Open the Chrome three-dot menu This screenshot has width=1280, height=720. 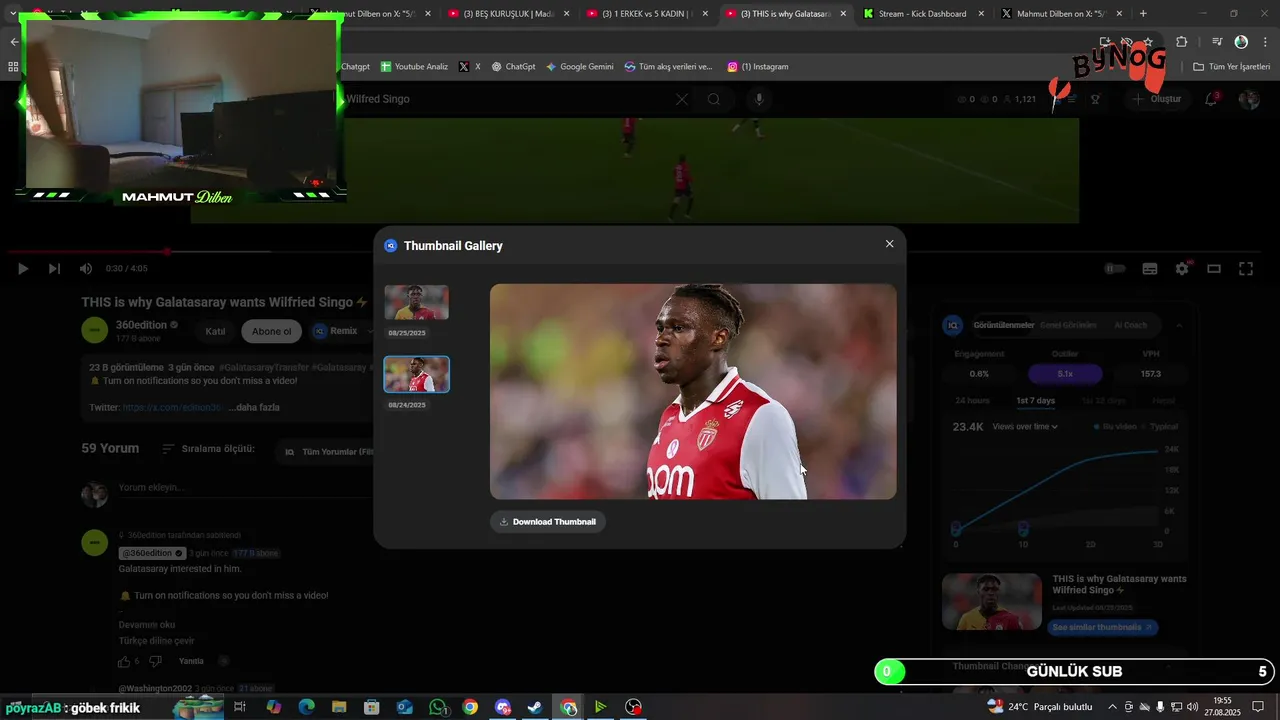[x=1264, y=42]
